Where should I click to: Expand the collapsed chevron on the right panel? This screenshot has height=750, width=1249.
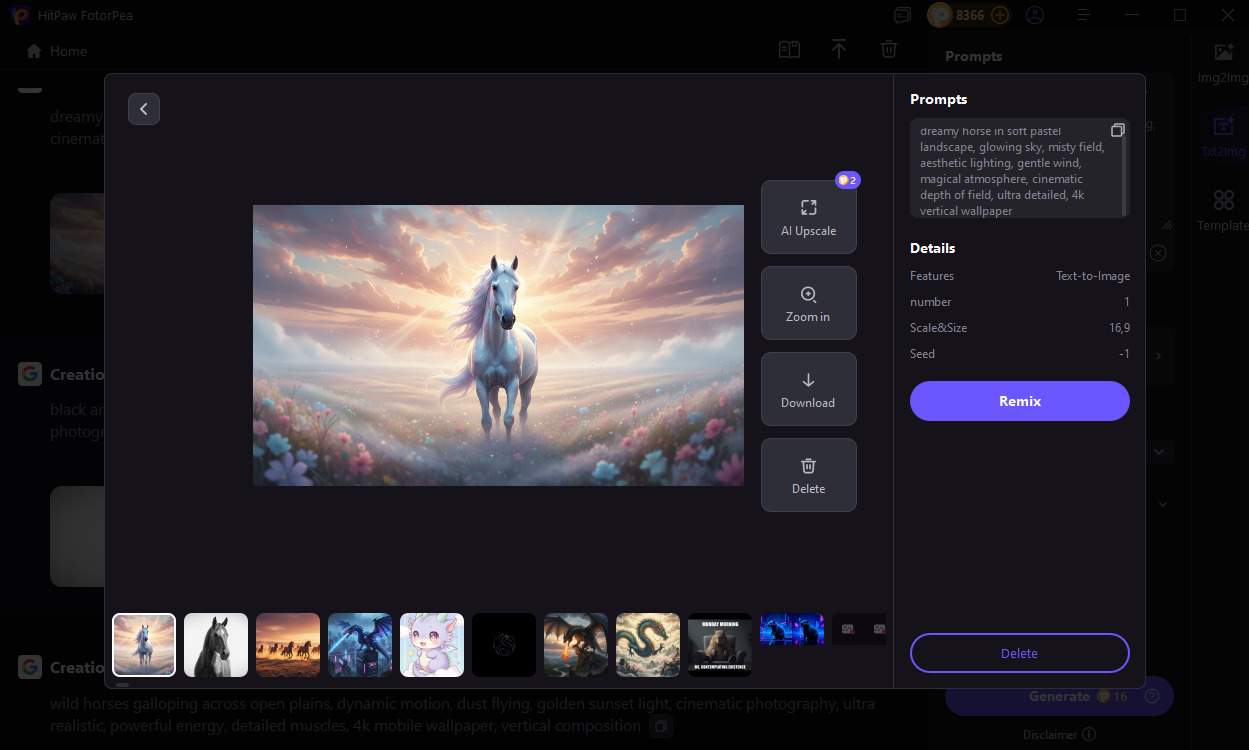pos(1159,451)
